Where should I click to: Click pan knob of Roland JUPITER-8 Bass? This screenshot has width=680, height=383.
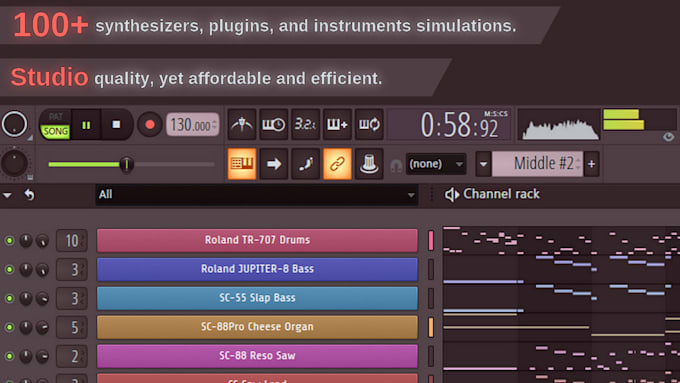(26, 269)
